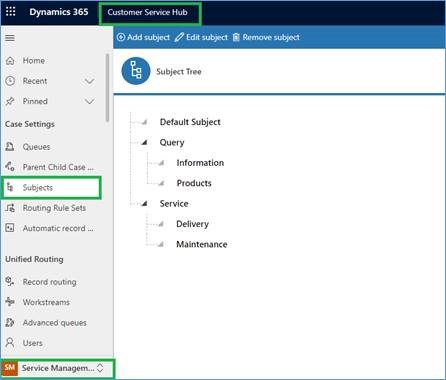Click the Service Management area name
Viewport: 446px width, 380px height.
[58, 368]
